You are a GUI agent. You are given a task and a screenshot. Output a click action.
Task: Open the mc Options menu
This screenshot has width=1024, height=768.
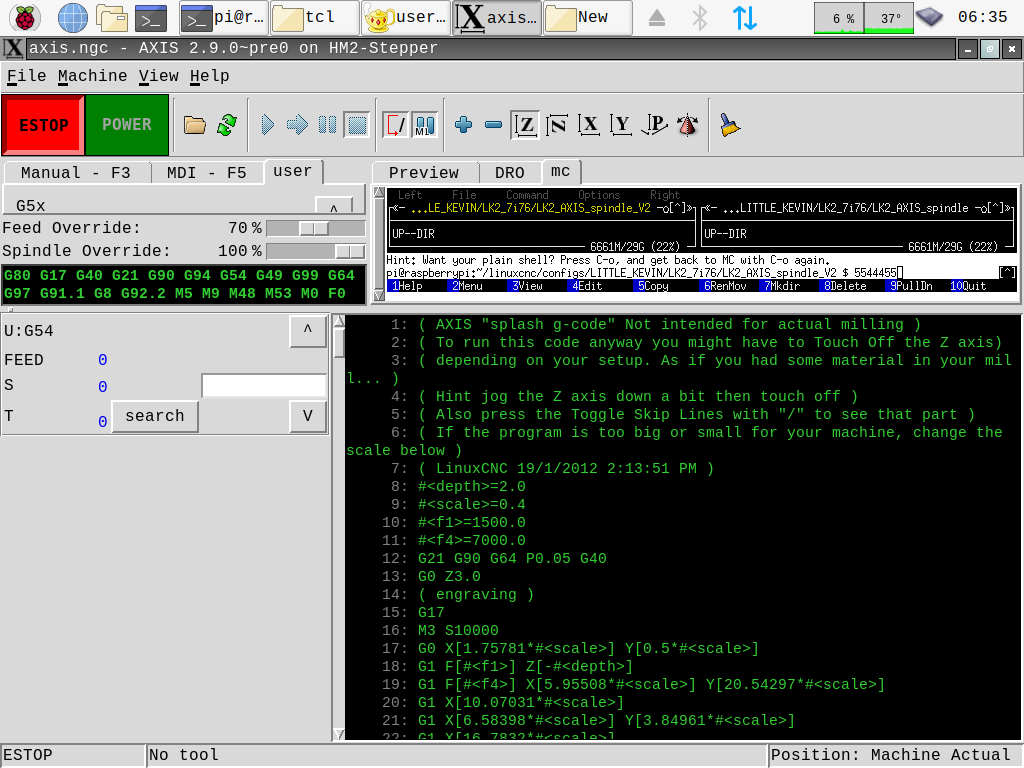[599, 195]
